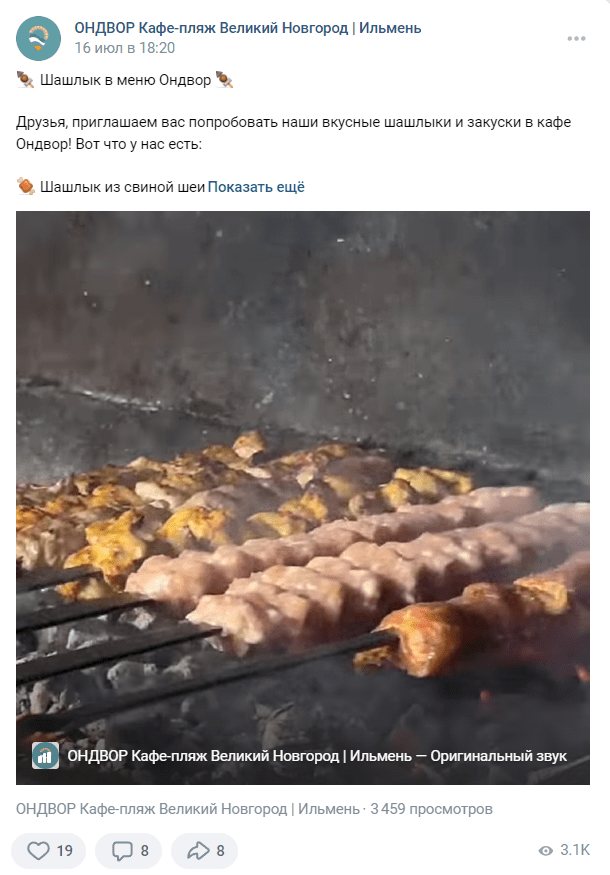
Task: Open the three-dot post options menu
Action: coord(576,39)
